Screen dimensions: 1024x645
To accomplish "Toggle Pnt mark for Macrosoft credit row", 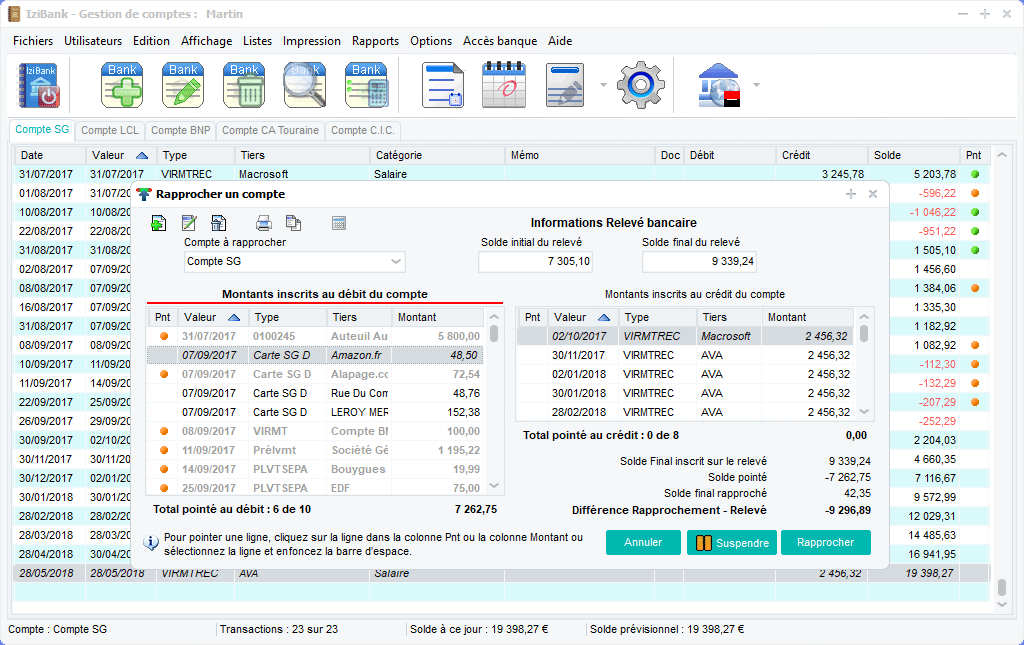I will click(x=532, y=336).
